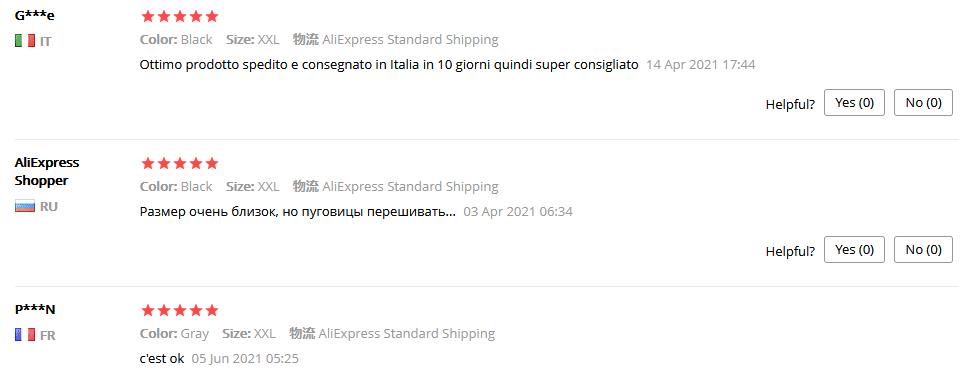Click the French flag icon beside FR
Viewport: 978px width, 376px height.
25,335
